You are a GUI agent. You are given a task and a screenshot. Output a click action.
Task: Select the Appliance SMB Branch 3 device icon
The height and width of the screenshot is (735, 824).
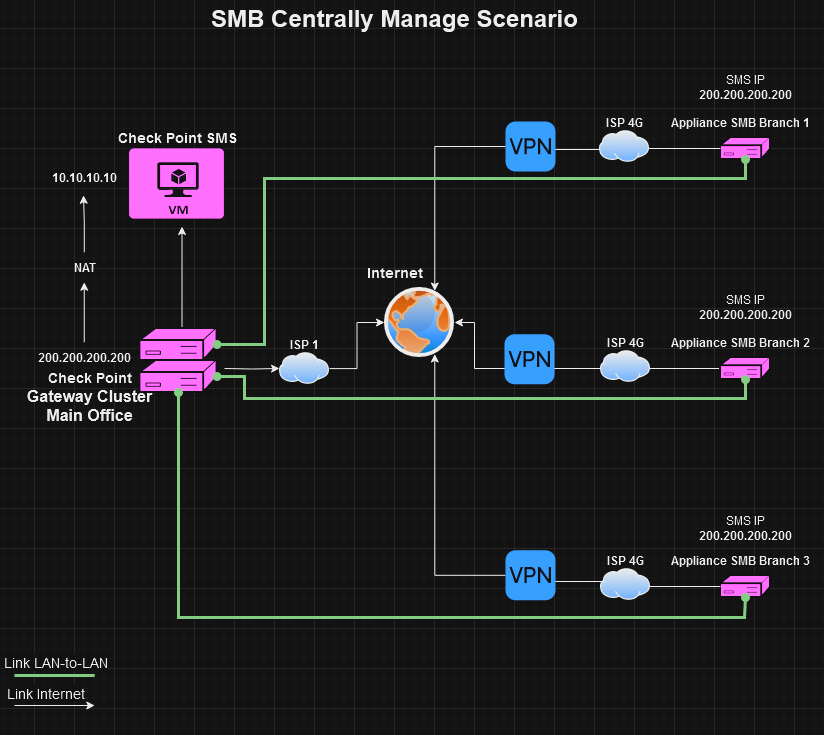click(x=744, y=588)
